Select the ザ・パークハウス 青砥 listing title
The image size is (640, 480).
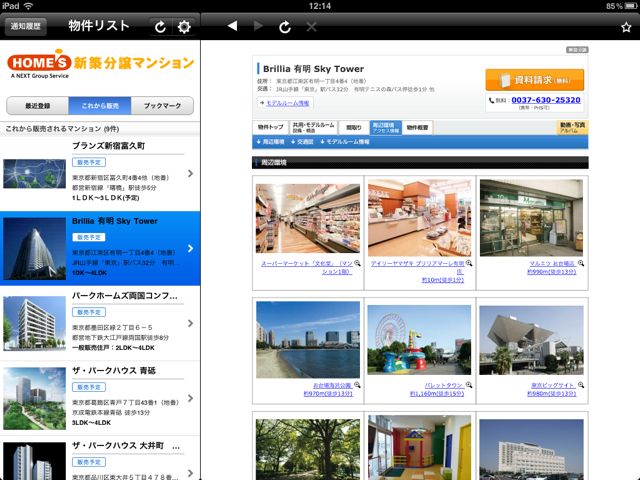coord(114,371)
